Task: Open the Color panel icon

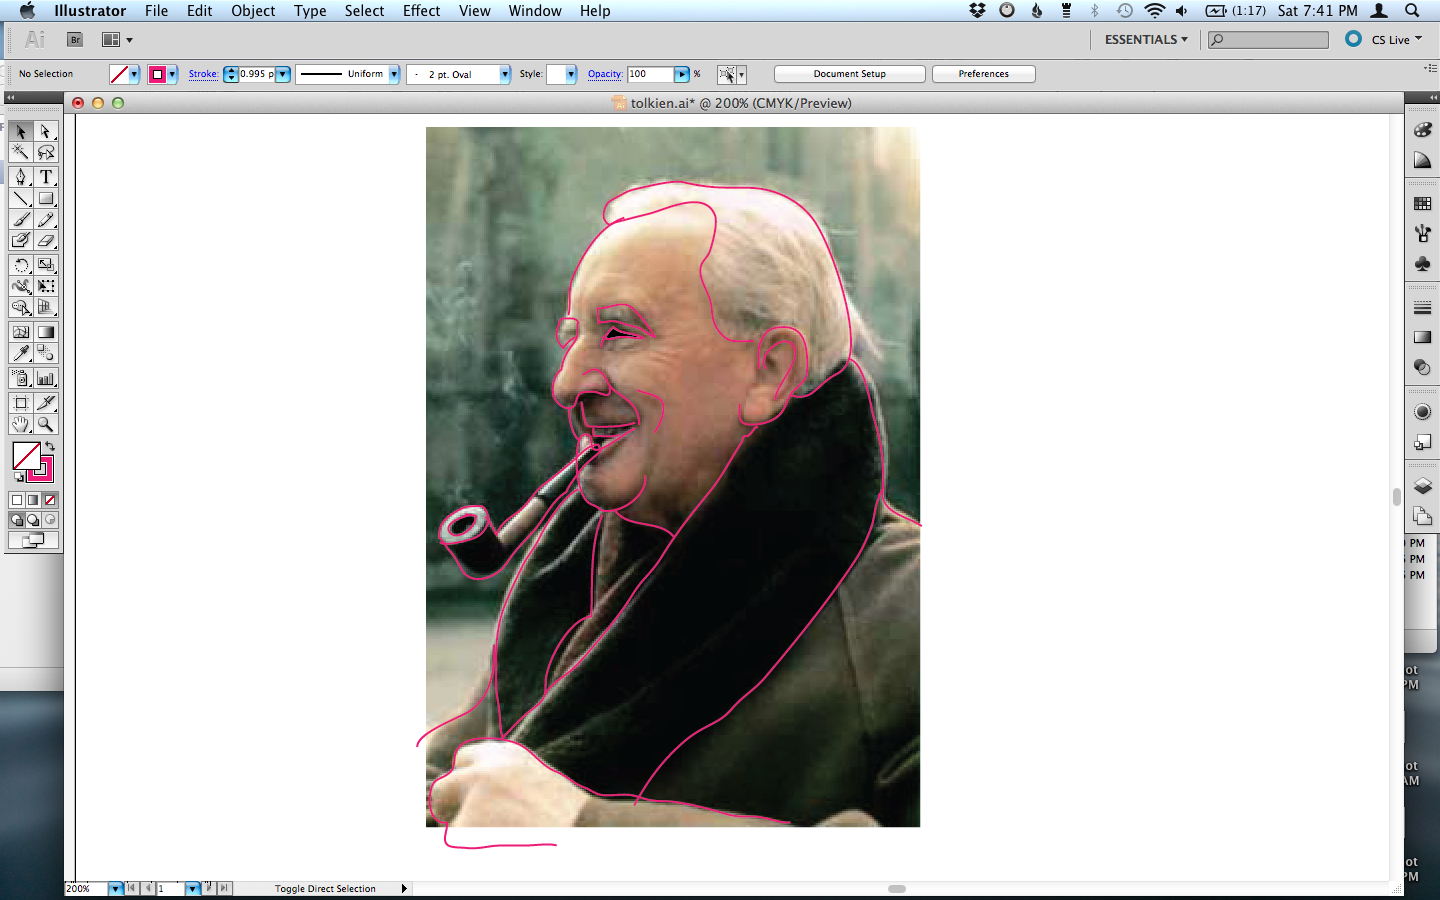Action: (x=1422, y=130)
